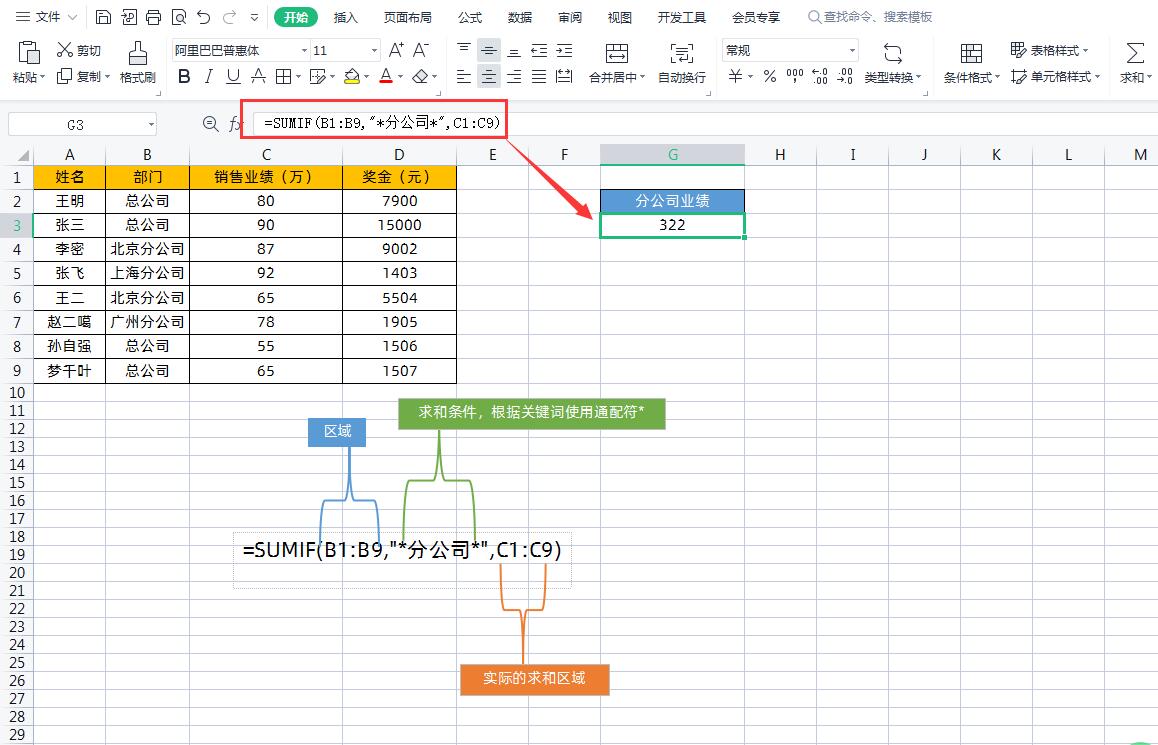Viewport: 1158px width, 745px height.
Task: Click the Print icon
Action: (153, 17)
